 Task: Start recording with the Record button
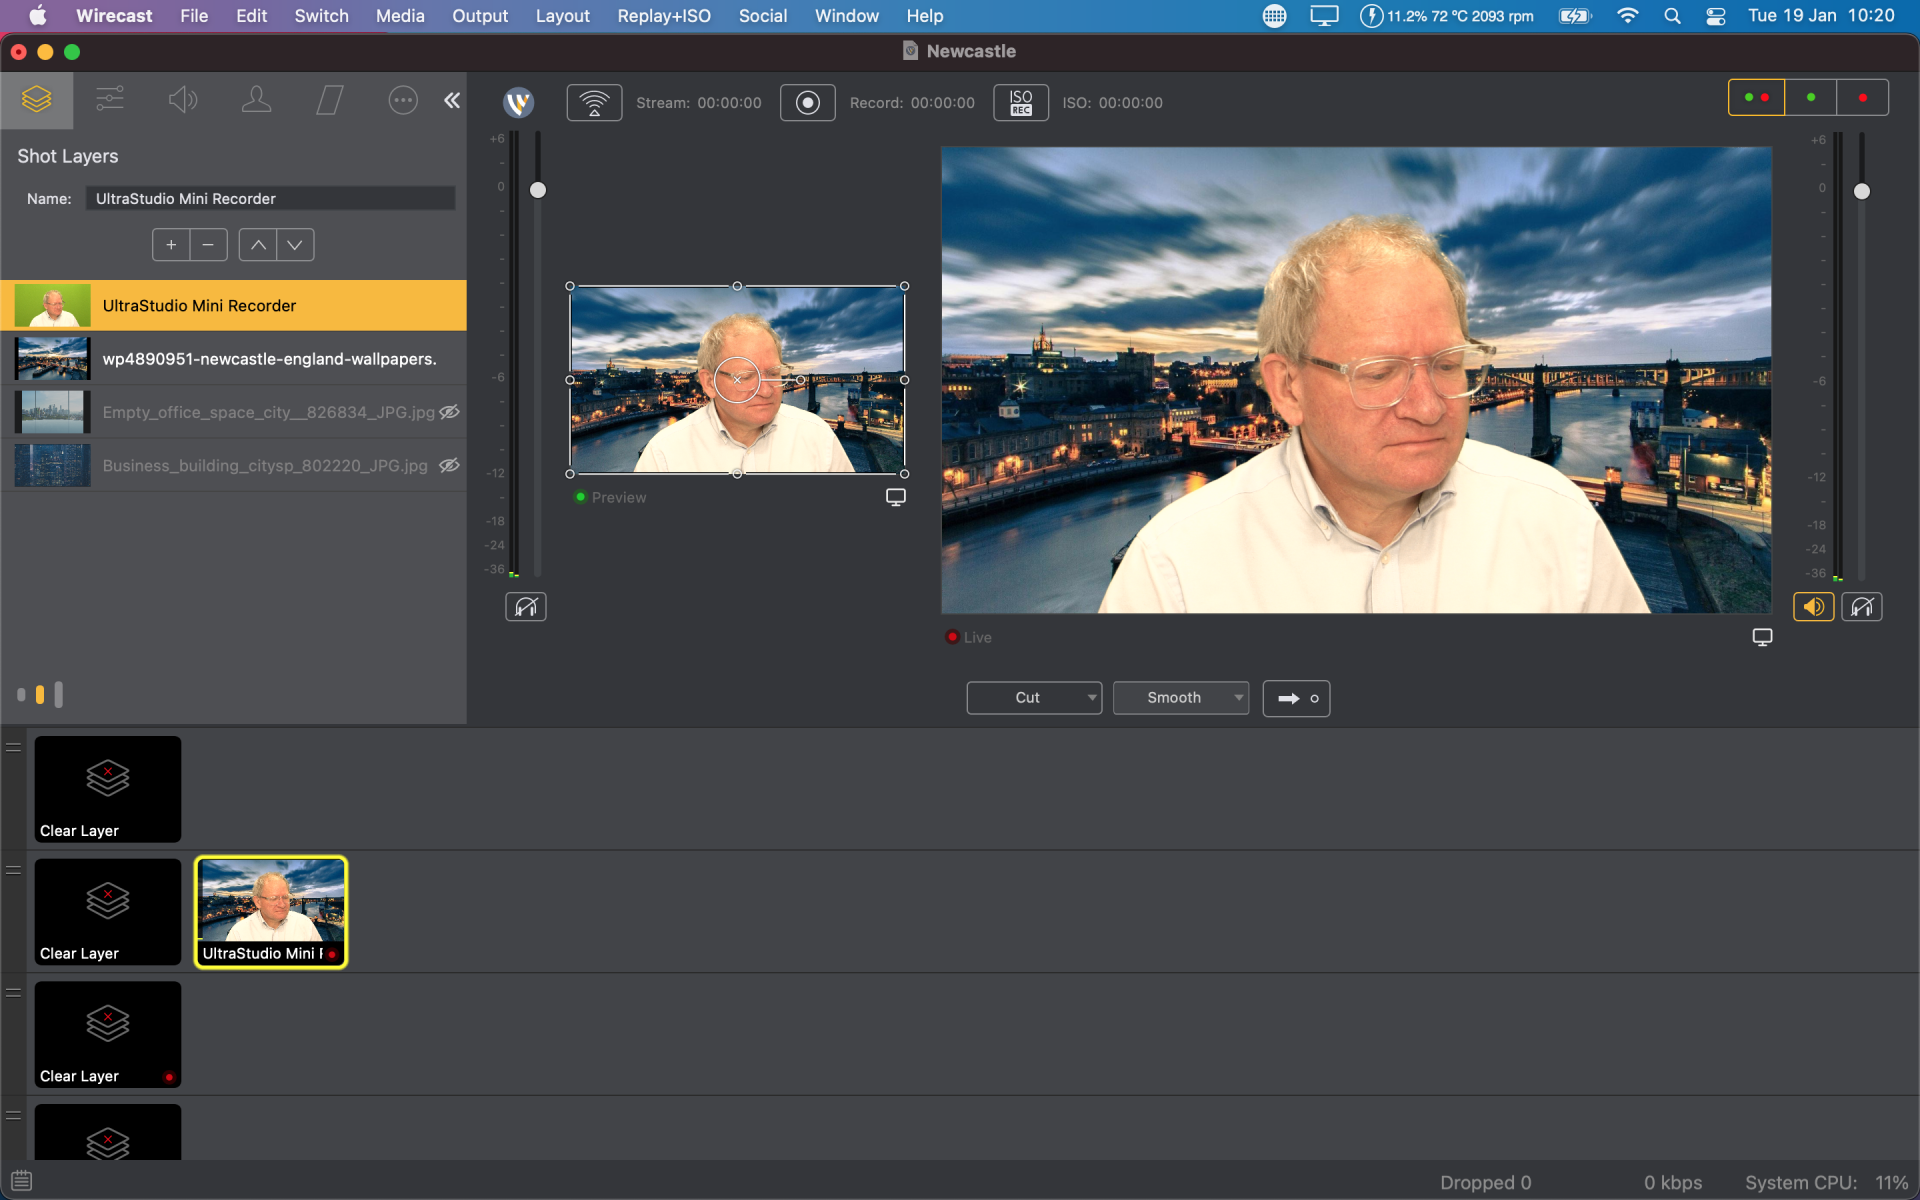pyautogui.click(x=807, y=102)
